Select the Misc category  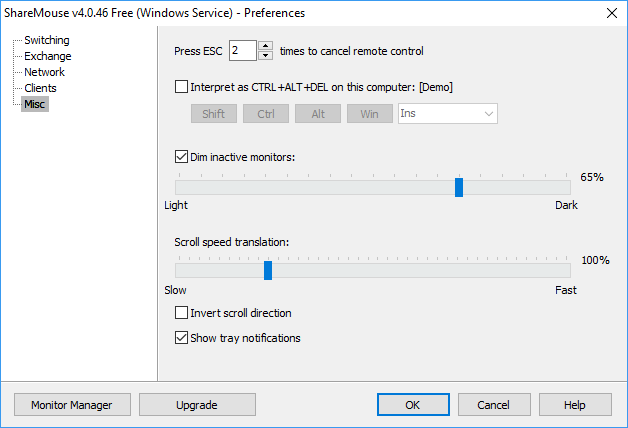pyautogui.click(x=35, y=104)
